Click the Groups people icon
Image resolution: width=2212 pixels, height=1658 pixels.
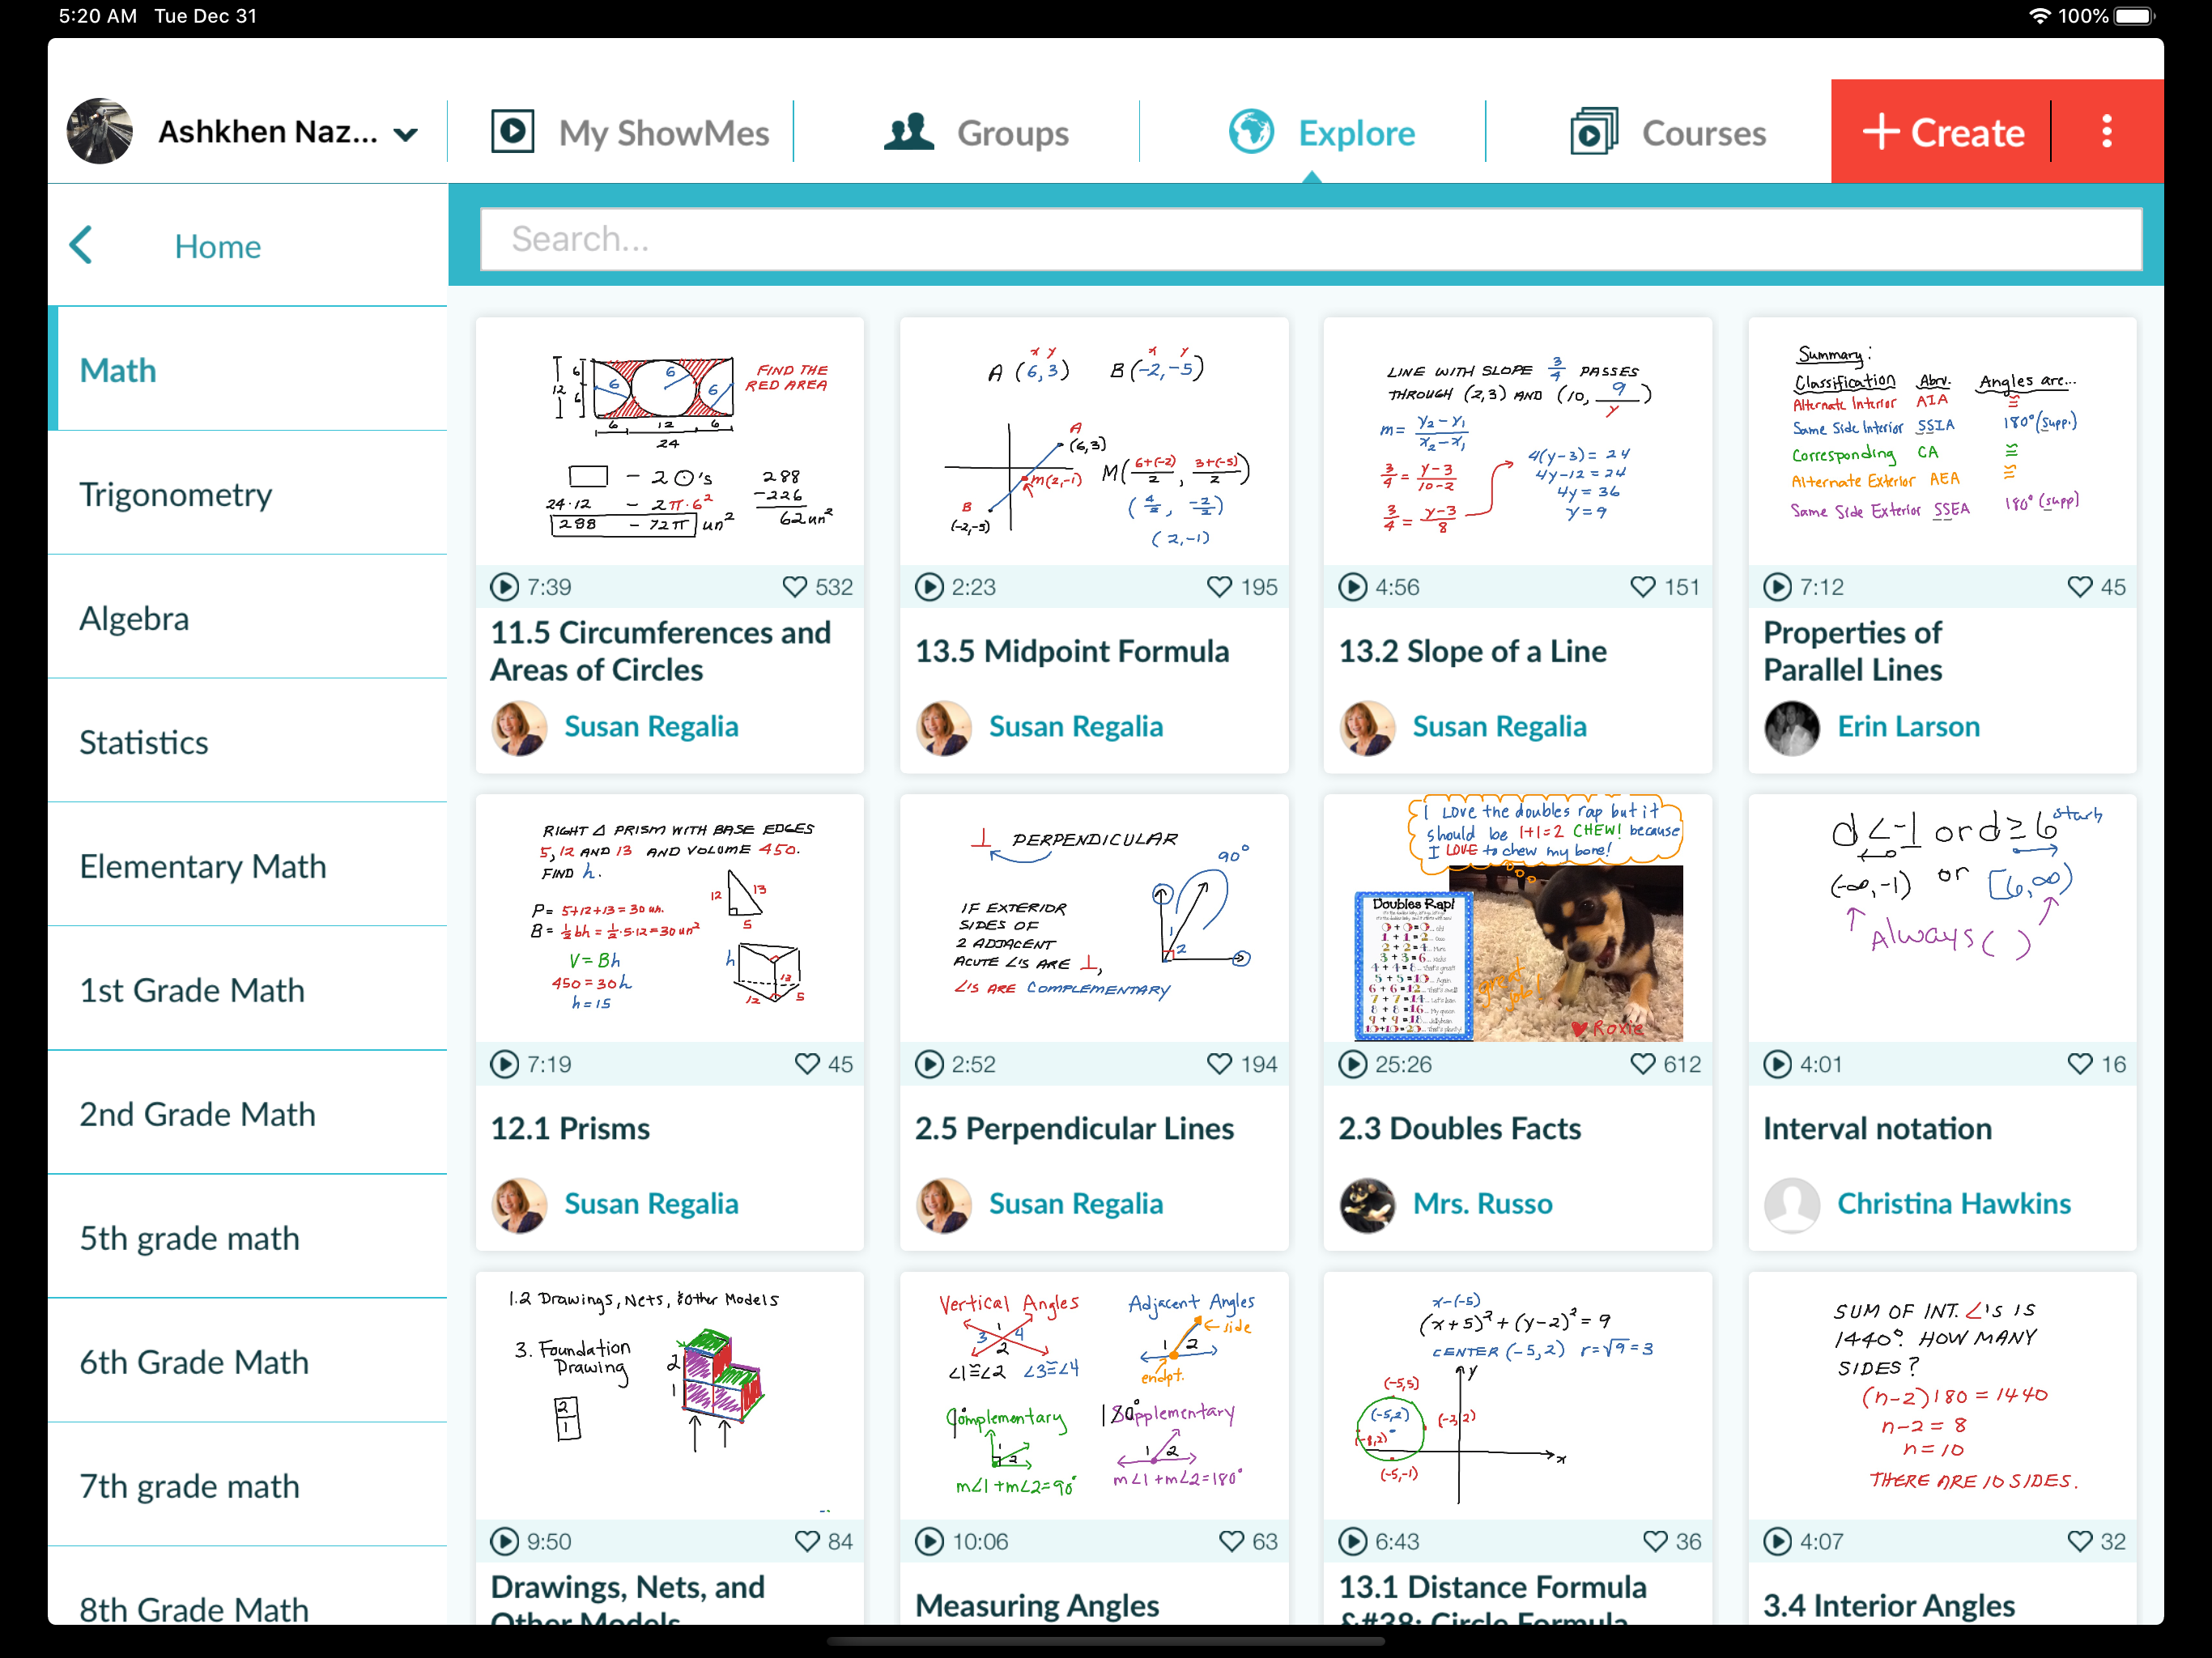[908, 132]
